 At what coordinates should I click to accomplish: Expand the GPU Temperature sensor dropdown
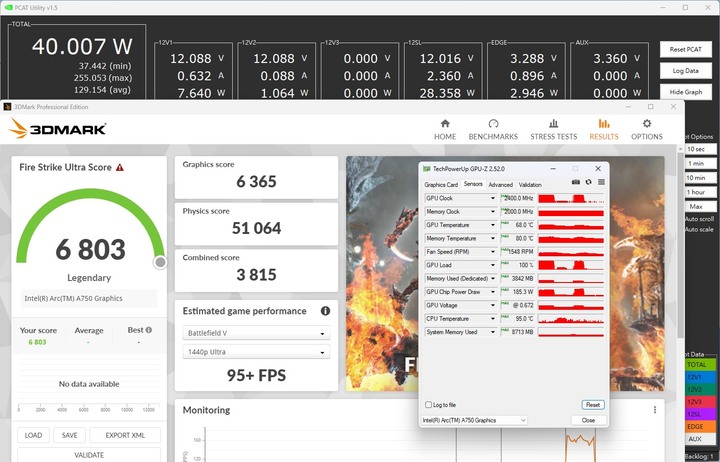point(493,225)
